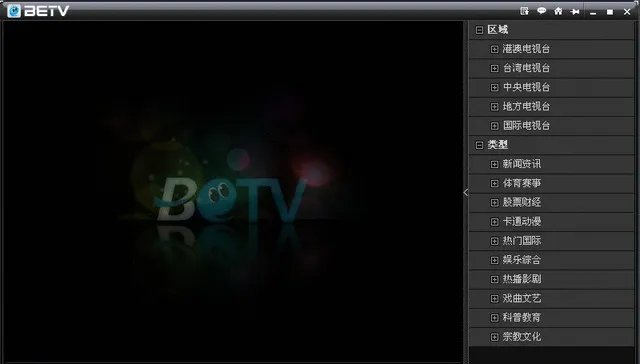Expand the 宗教文化 node

(494, 337)
